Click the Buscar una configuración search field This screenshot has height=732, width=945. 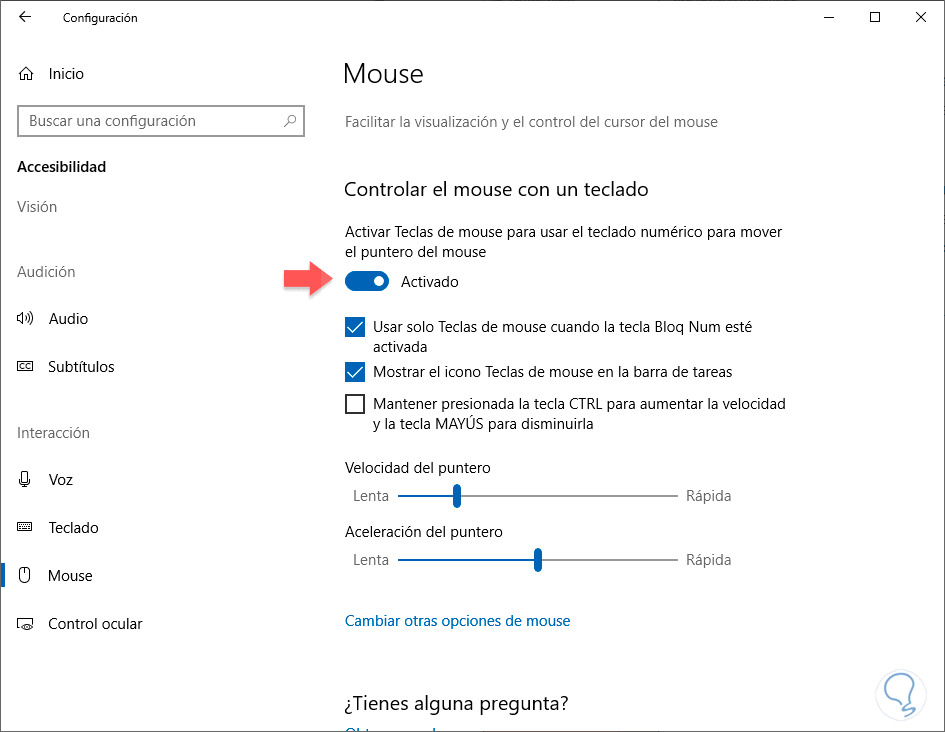point(150,121)
